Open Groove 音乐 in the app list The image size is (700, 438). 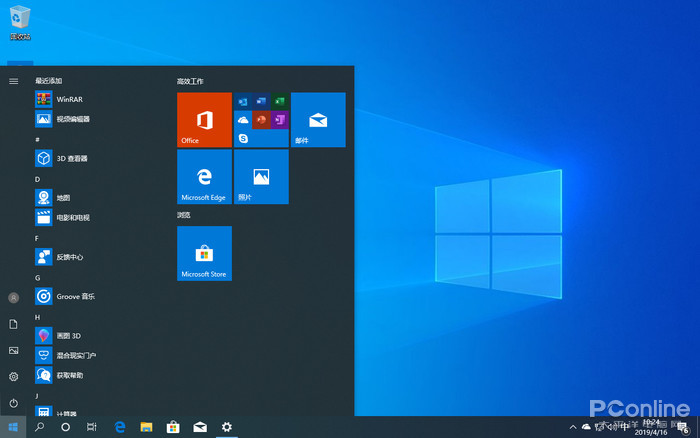75,296
